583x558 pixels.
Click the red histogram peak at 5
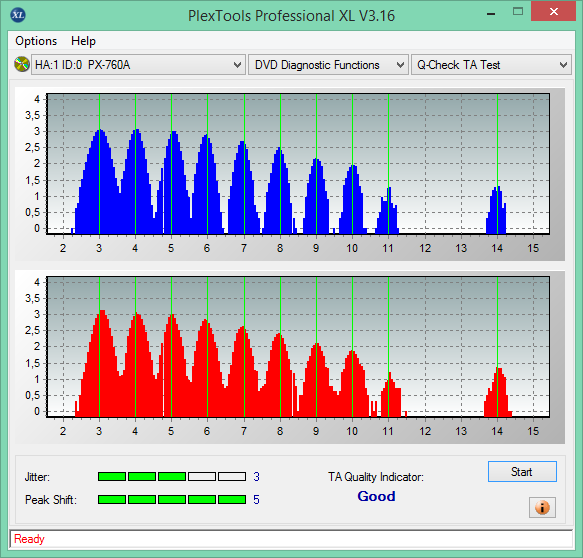[x=172, y=365]
